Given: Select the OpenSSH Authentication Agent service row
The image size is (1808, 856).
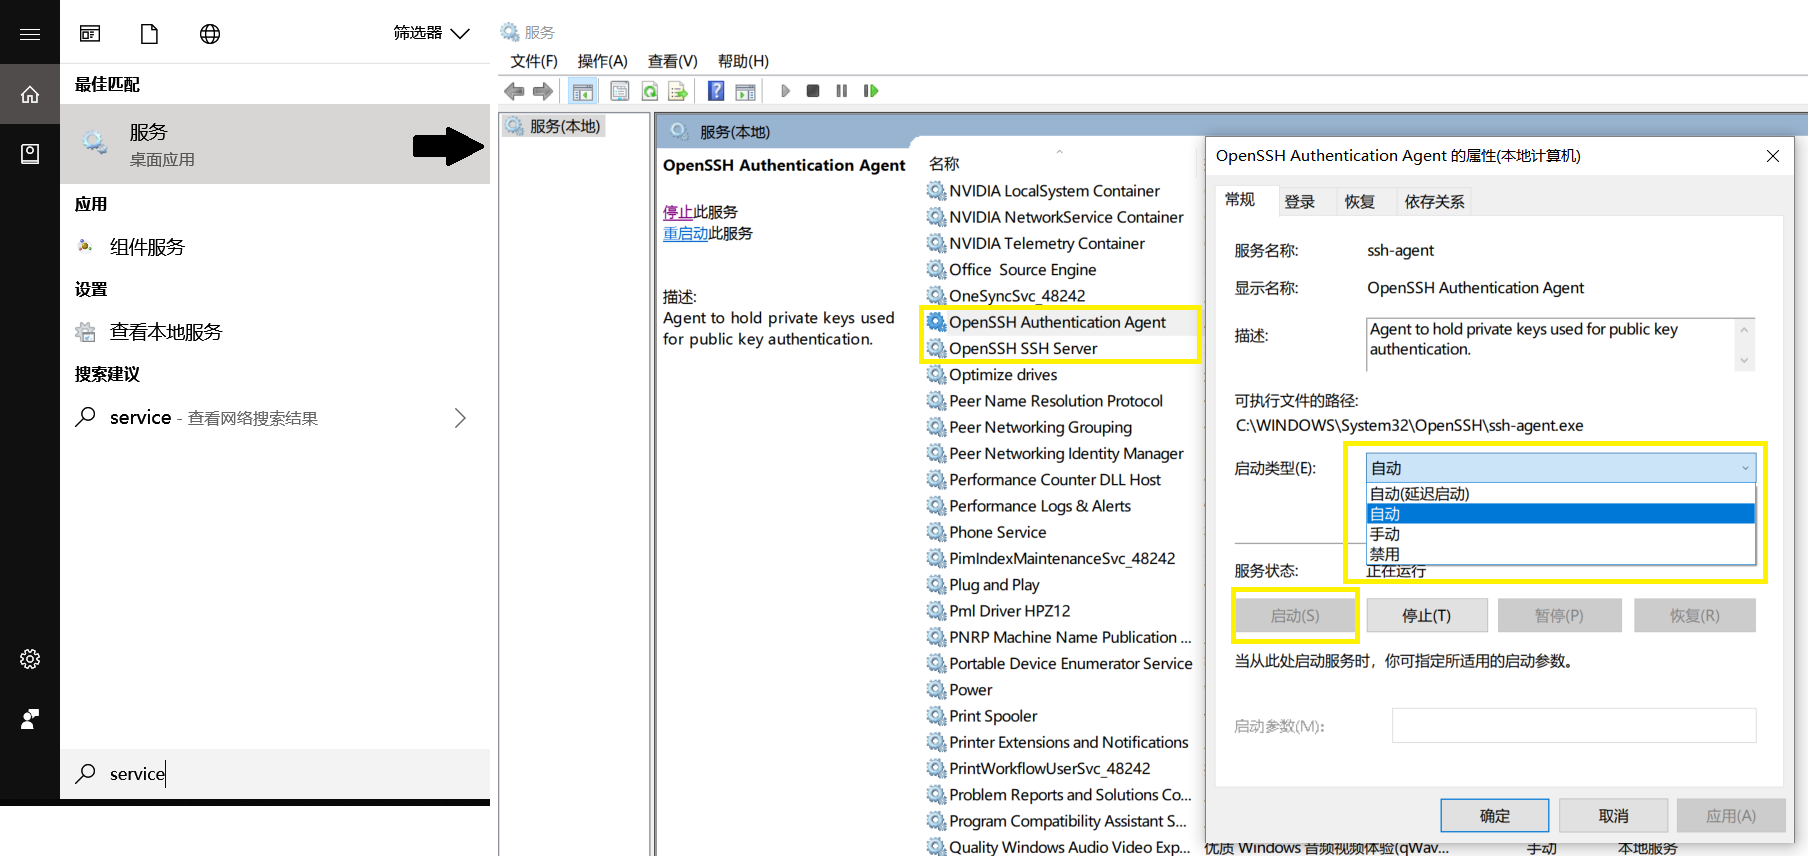Looking at the screenshot, I should point(1058,322).
